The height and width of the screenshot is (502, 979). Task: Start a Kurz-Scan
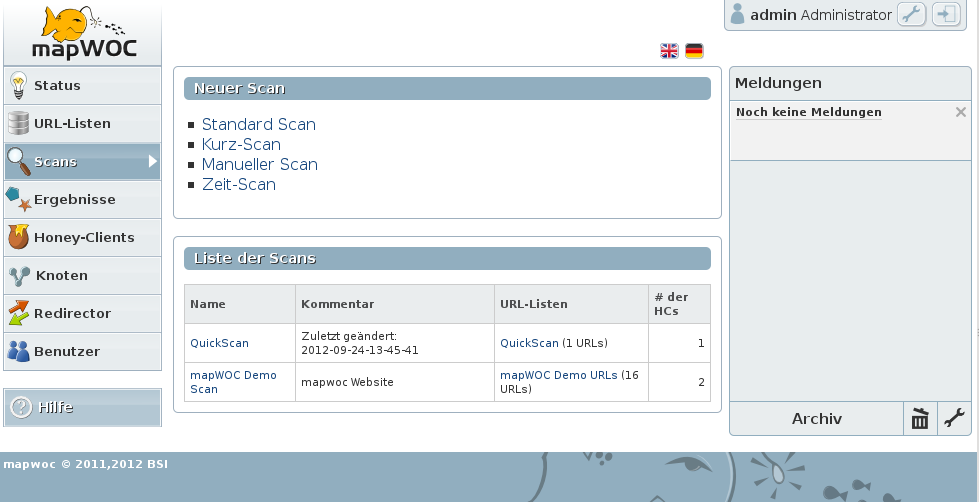[241, 144]
